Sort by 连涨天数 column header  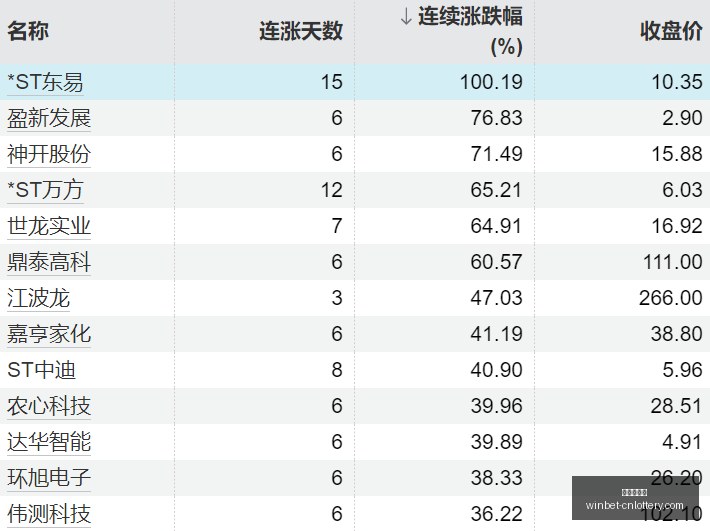301,31
